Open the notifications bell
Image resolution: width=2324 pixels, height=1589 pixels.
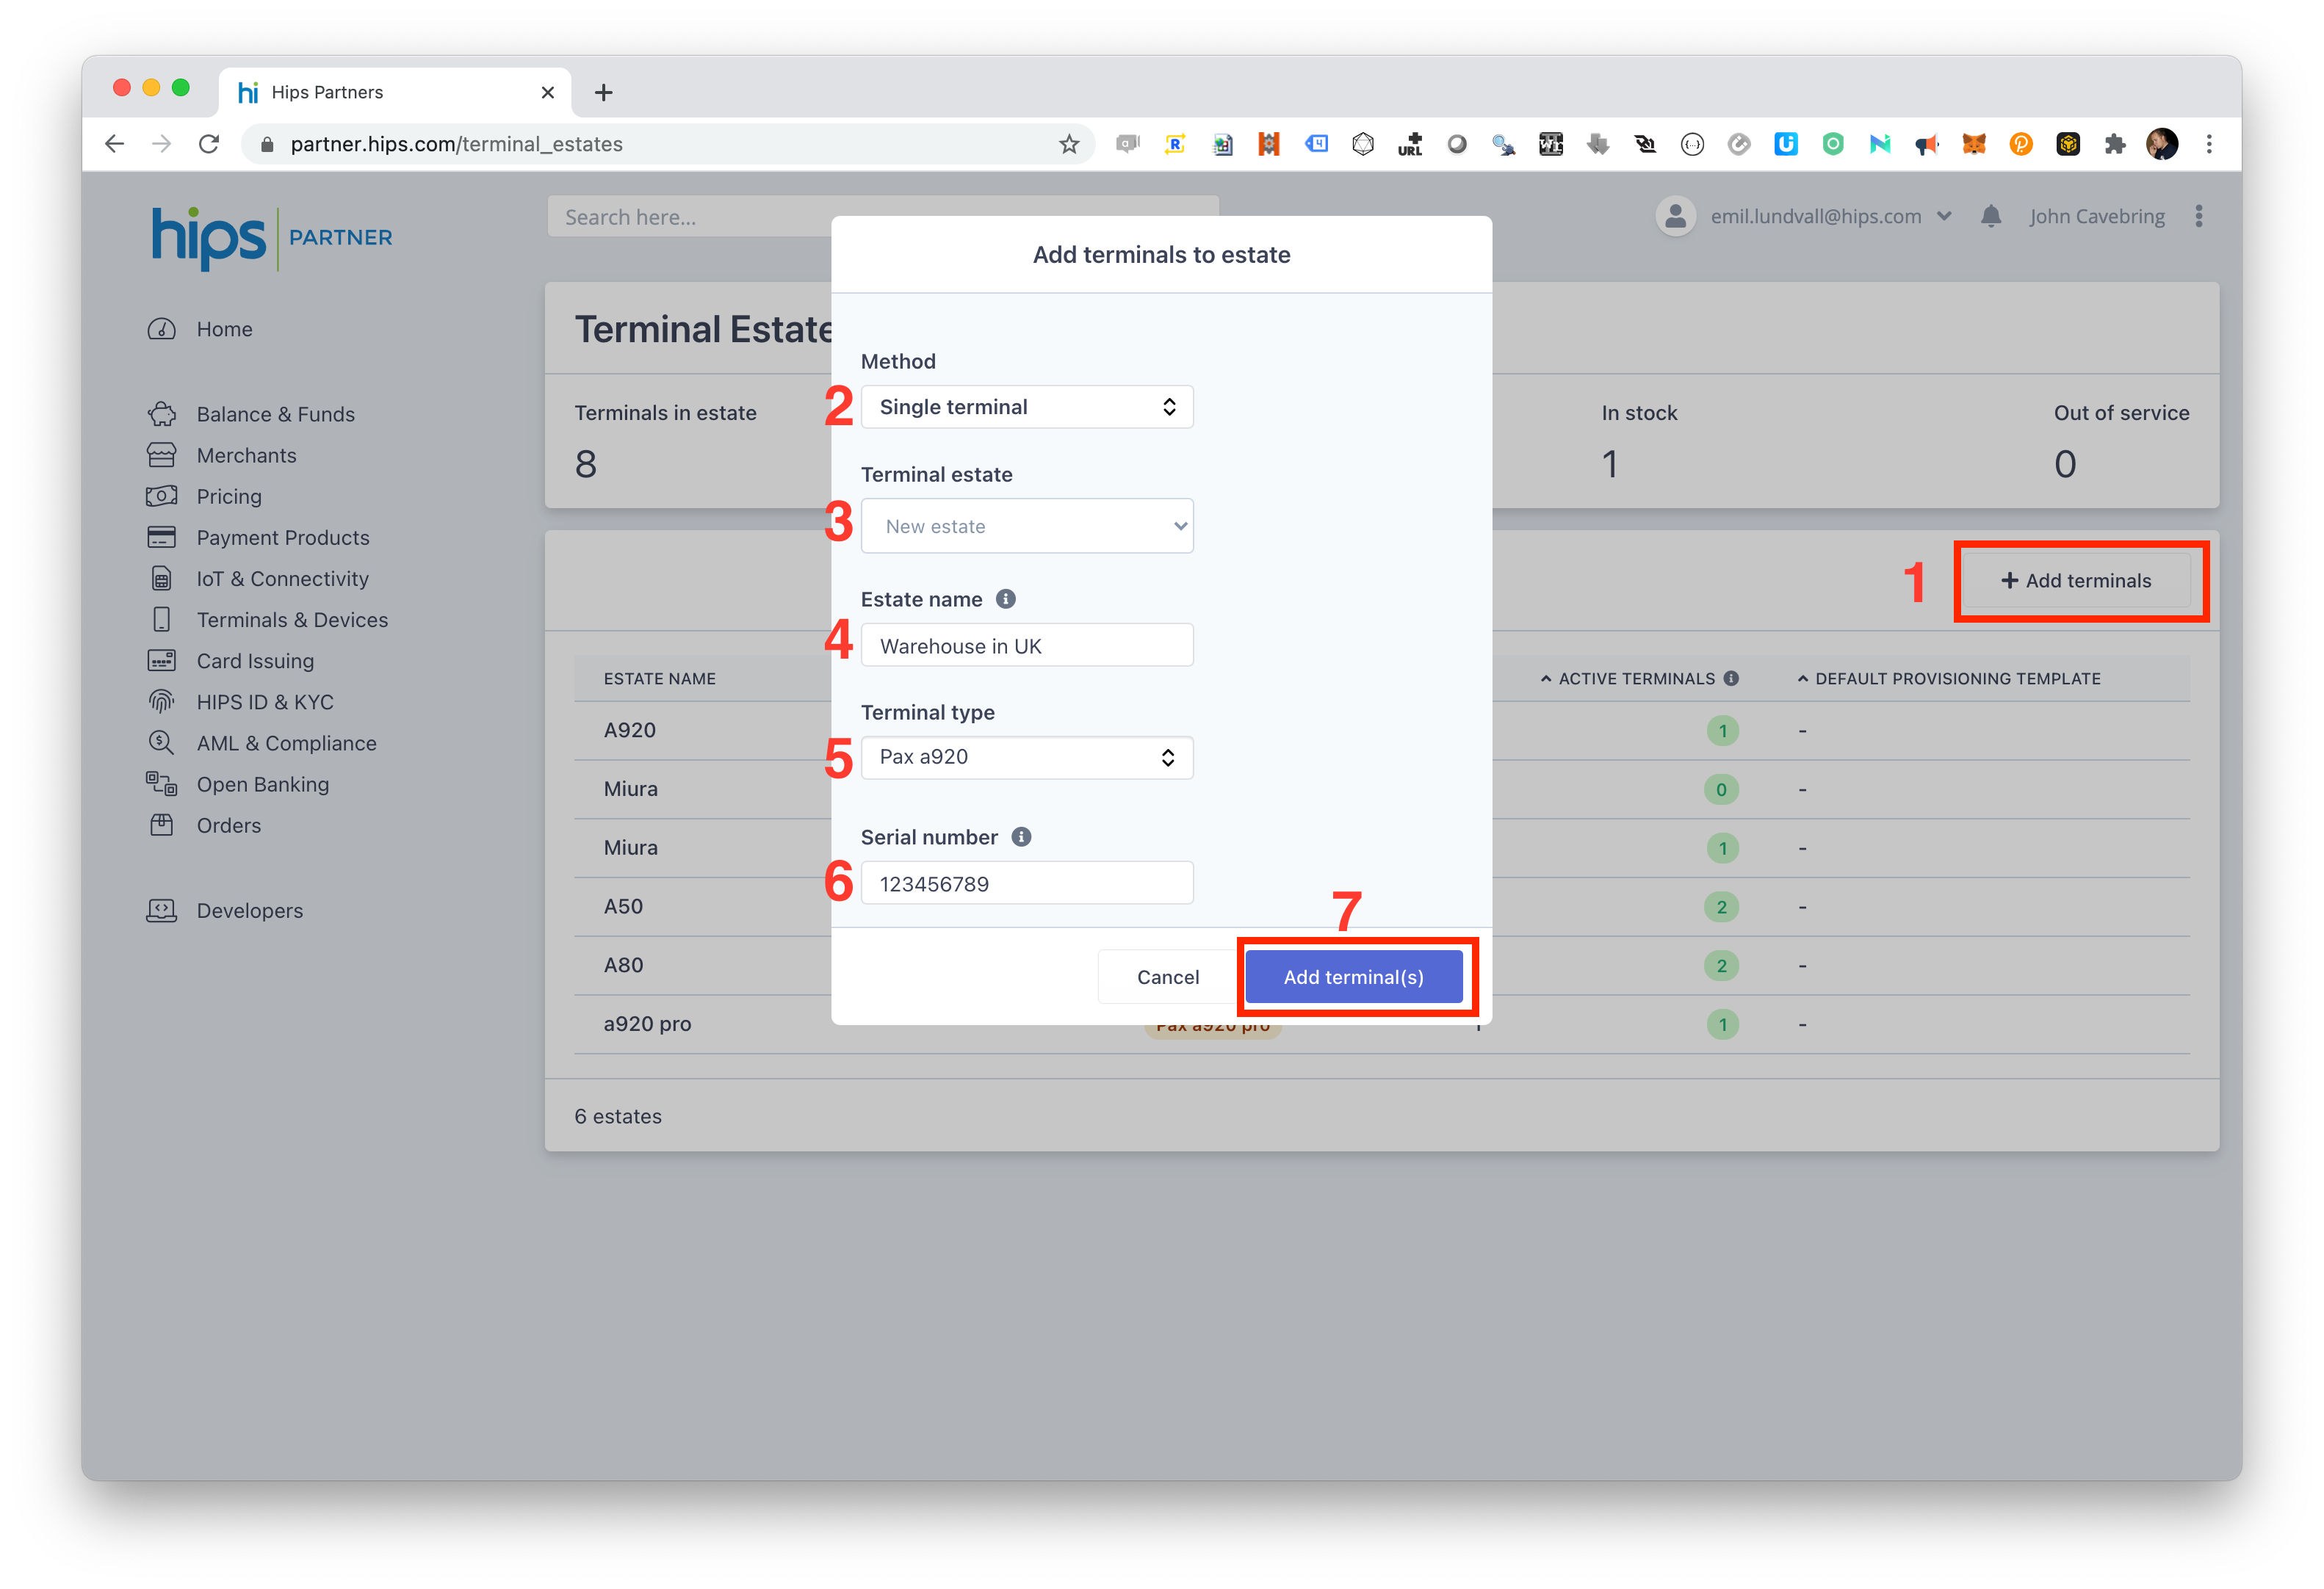1990,216
